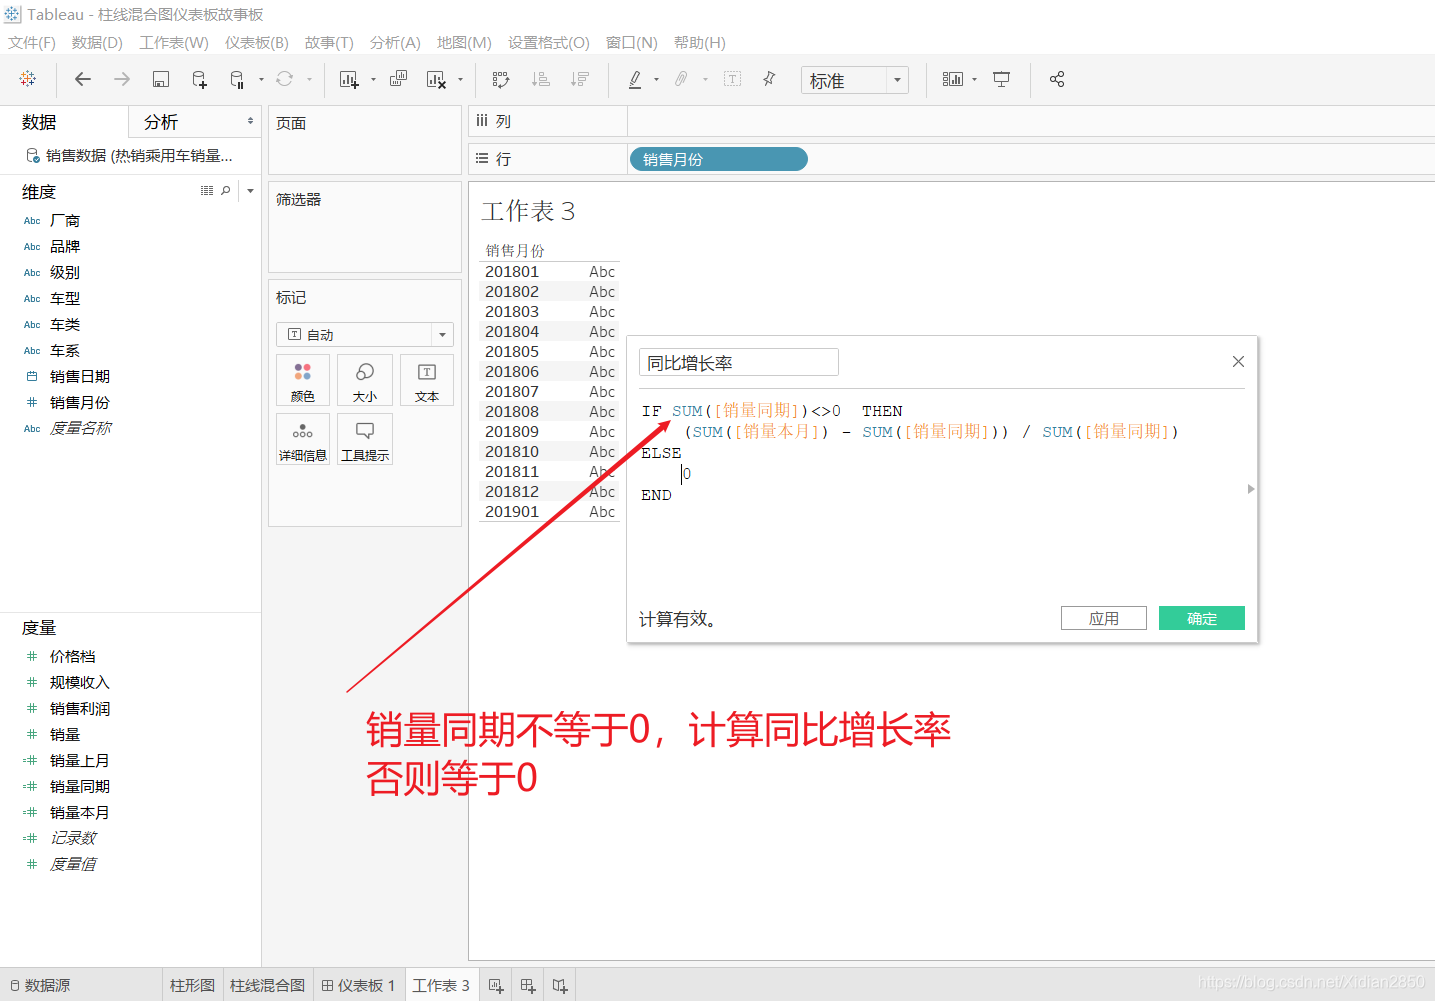Click view data icon in dimensions header
This screenshot has width=1435, height=1001.
click(x=207, y=190)
